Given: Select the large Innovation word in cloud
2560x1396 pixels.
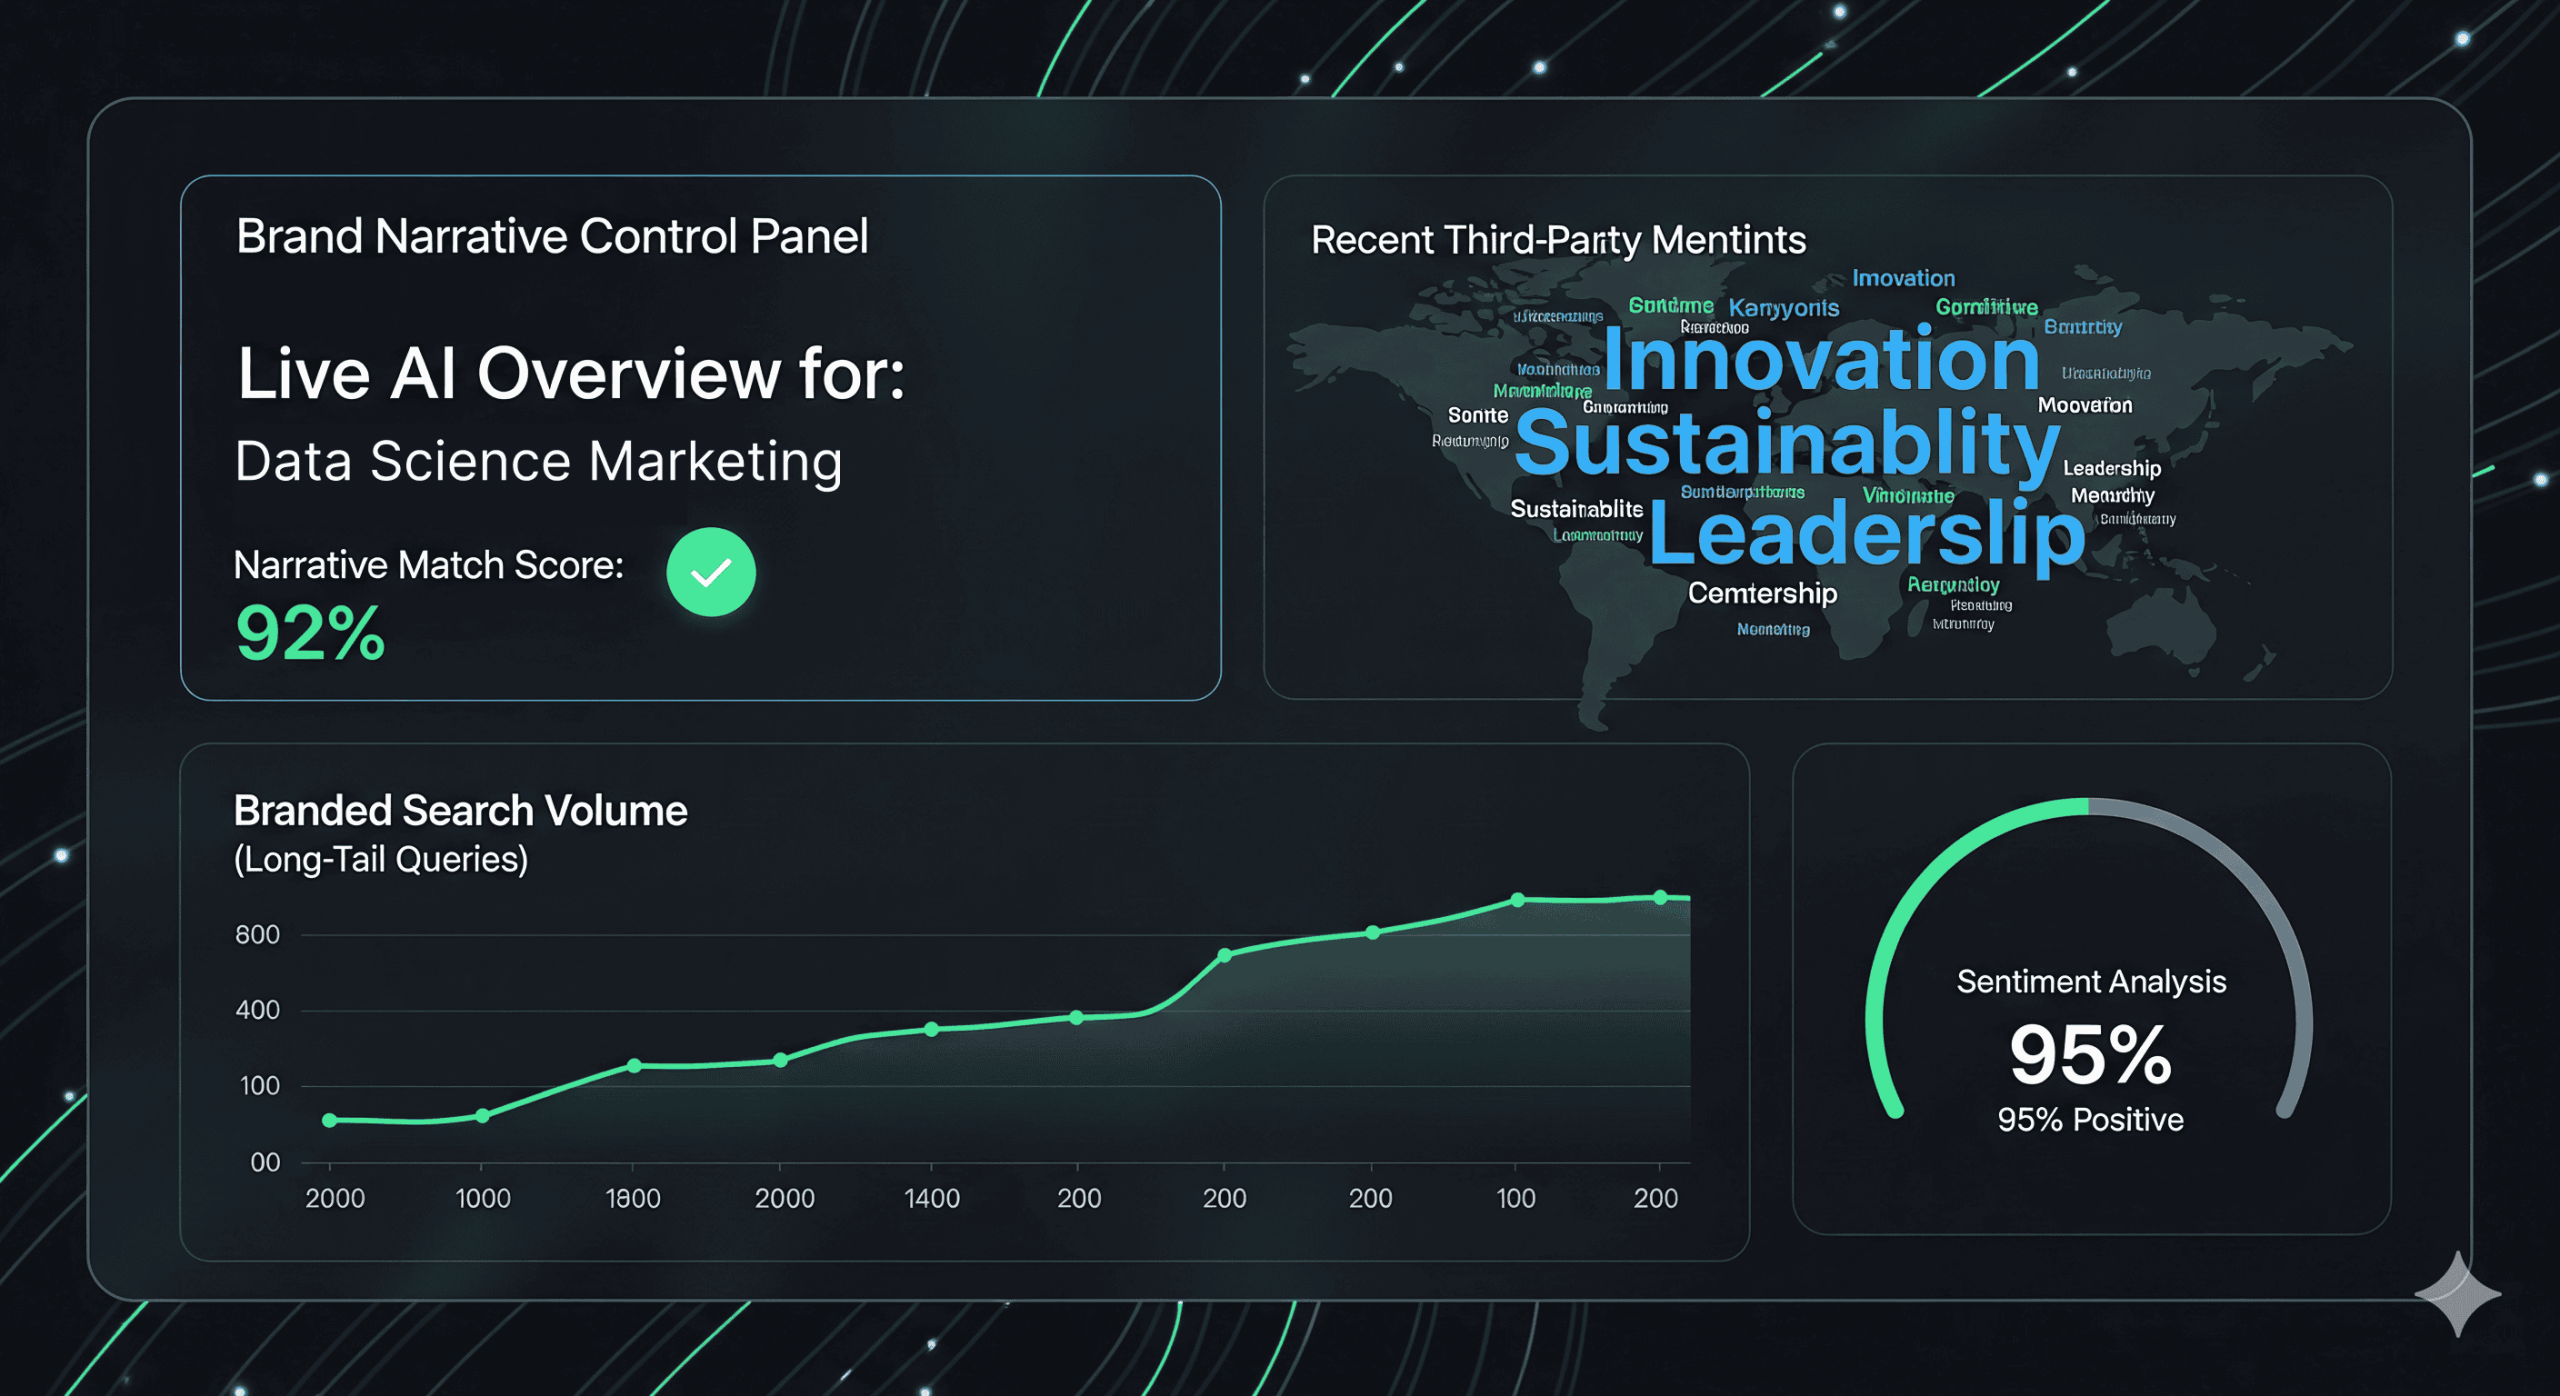Looking at the screenshot, I should pyautogui.click(x=1821, y=360).
